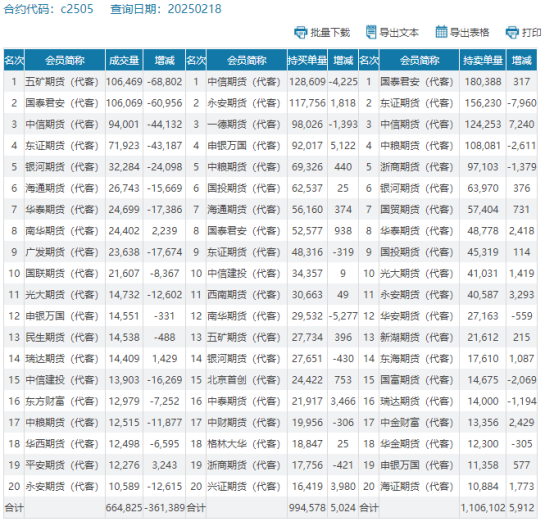Click long position value 128,609
The height and width of the screenshot is (526, 554).
(x=307, y=82)
